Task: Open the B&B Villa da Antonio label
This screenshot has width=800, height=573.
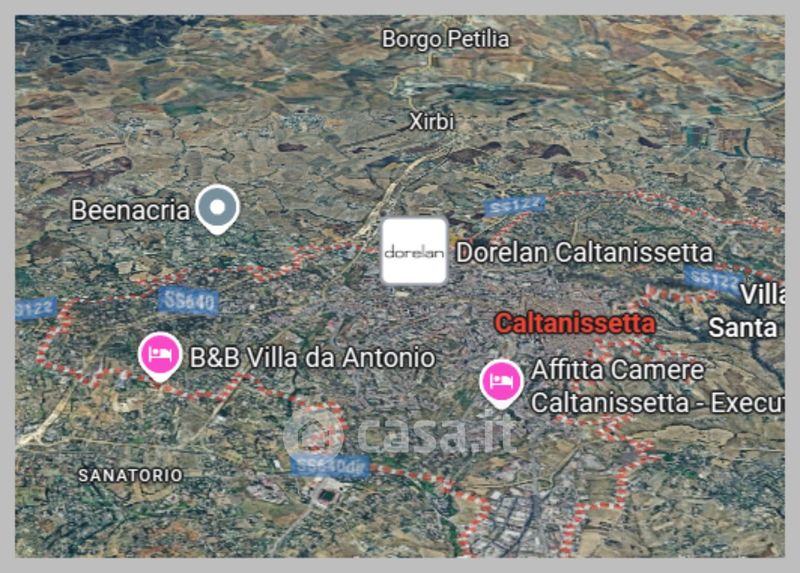Action: tap(313, 357)
